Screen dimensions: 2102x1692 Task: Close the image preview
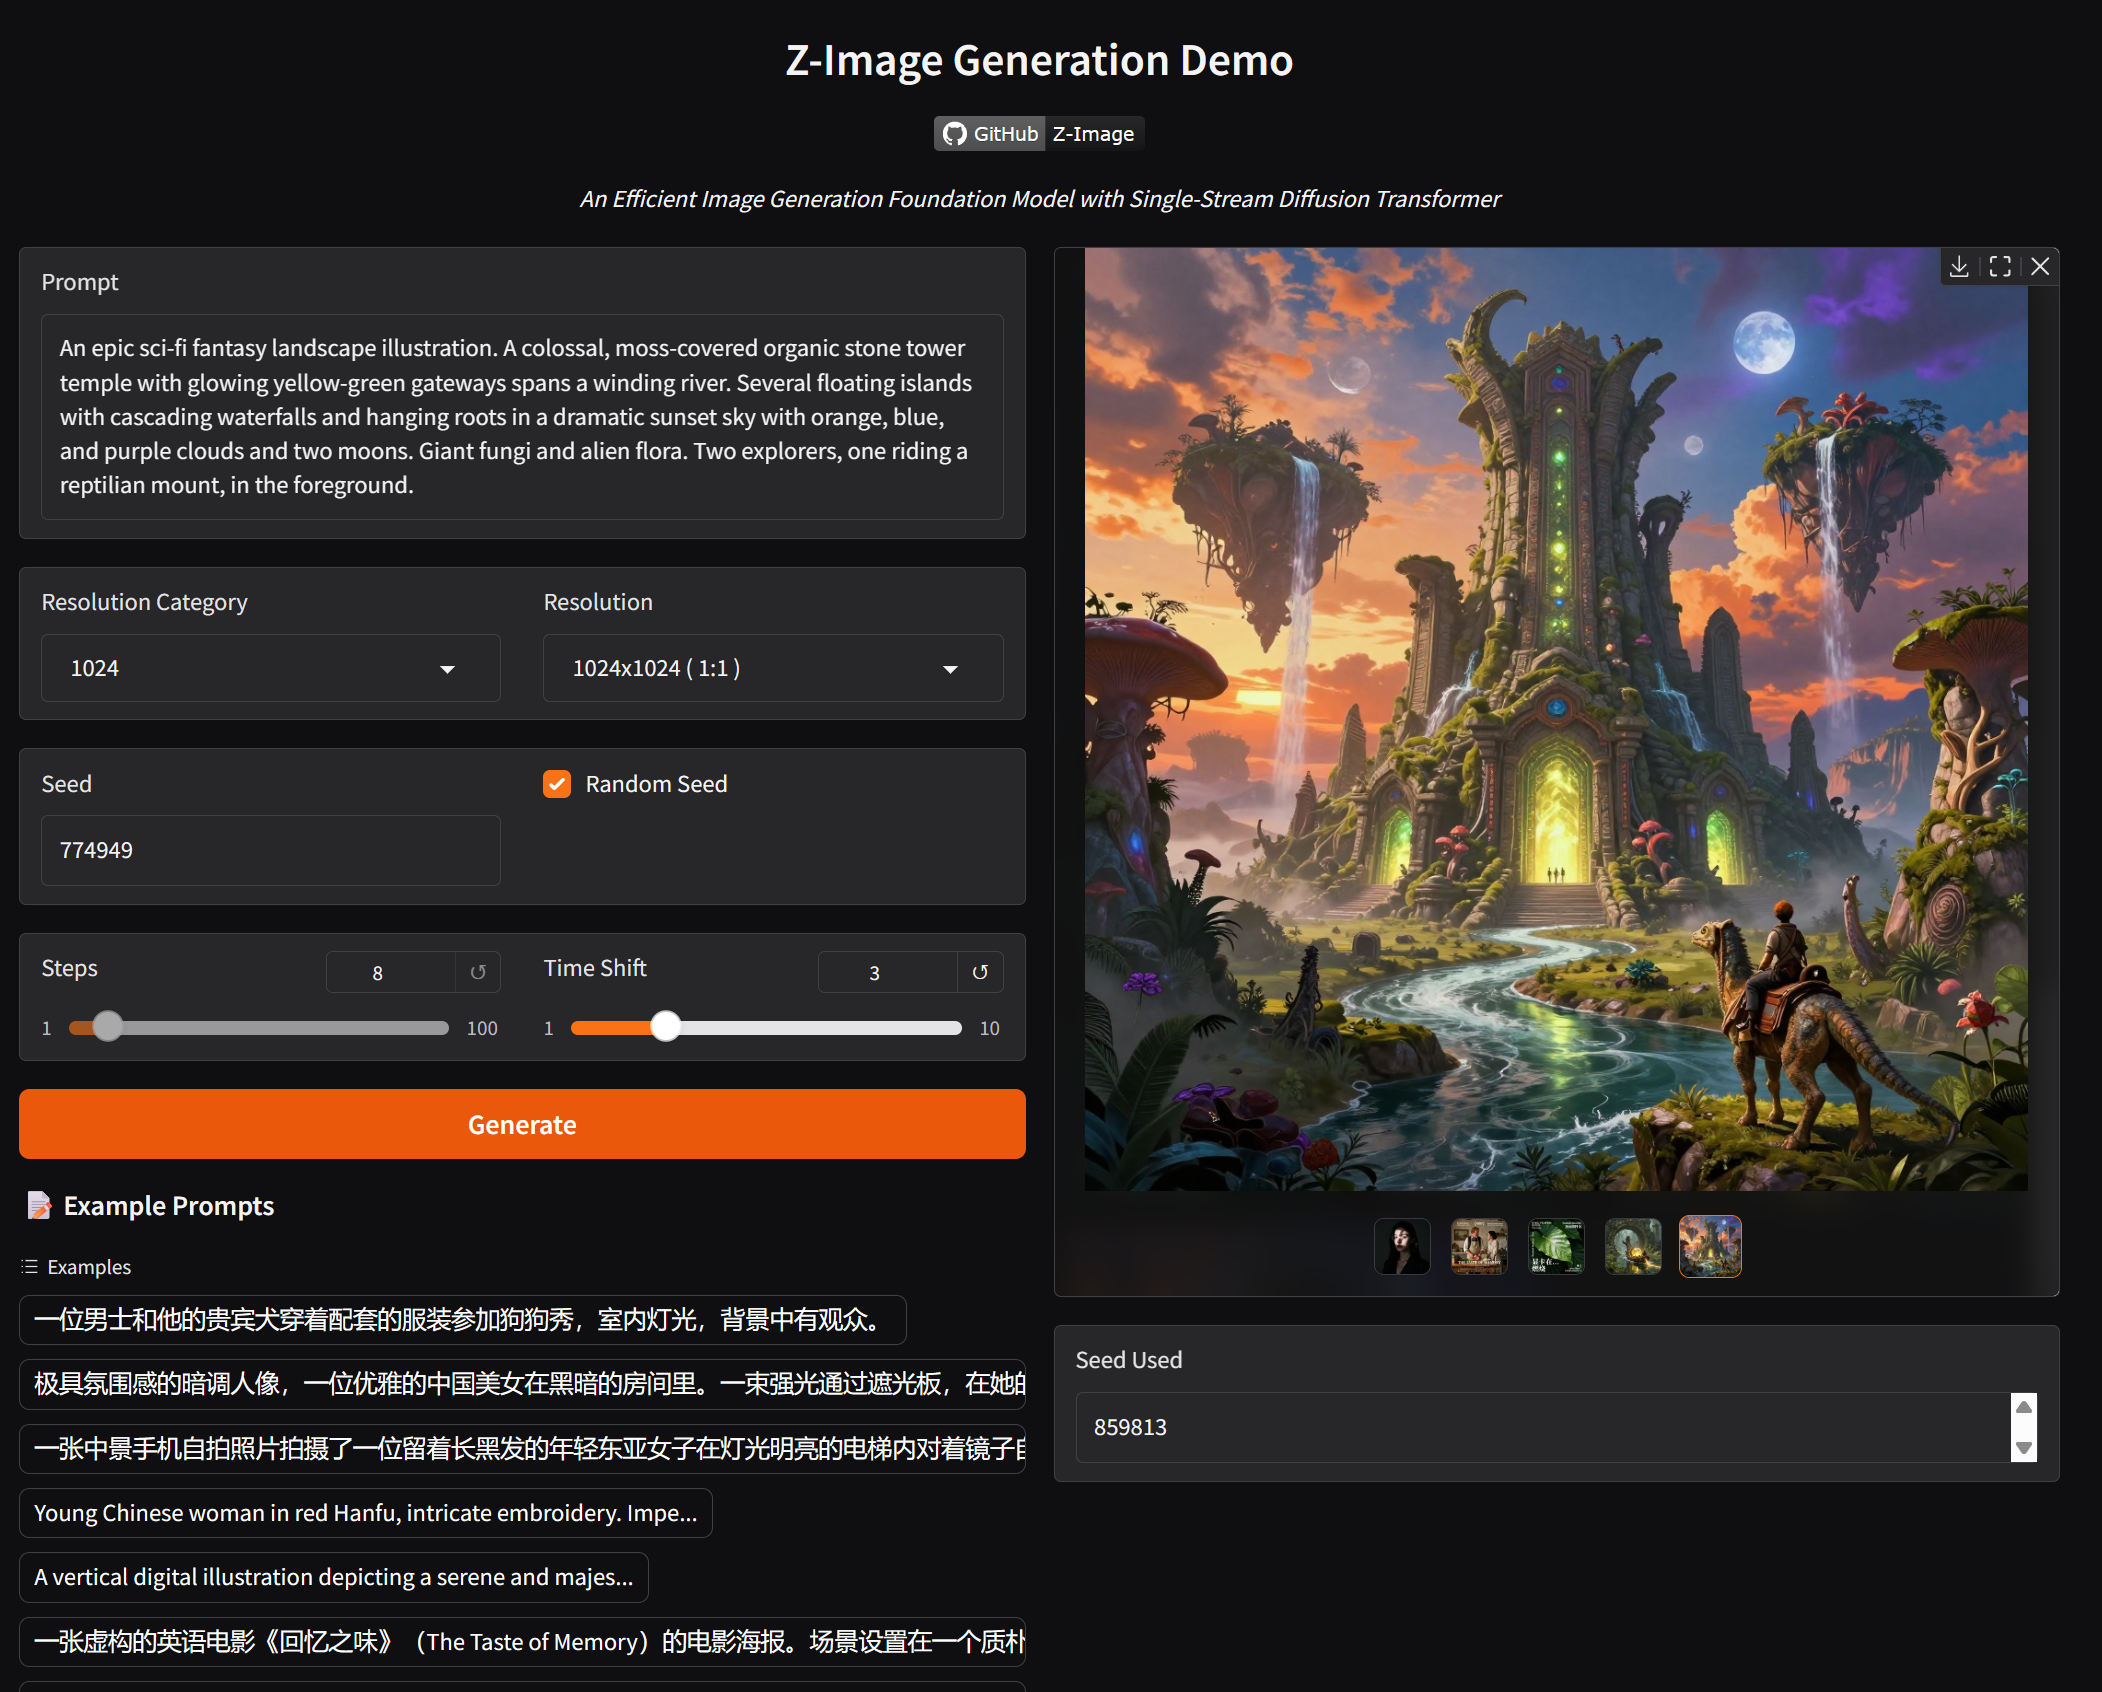[2040, 266]
